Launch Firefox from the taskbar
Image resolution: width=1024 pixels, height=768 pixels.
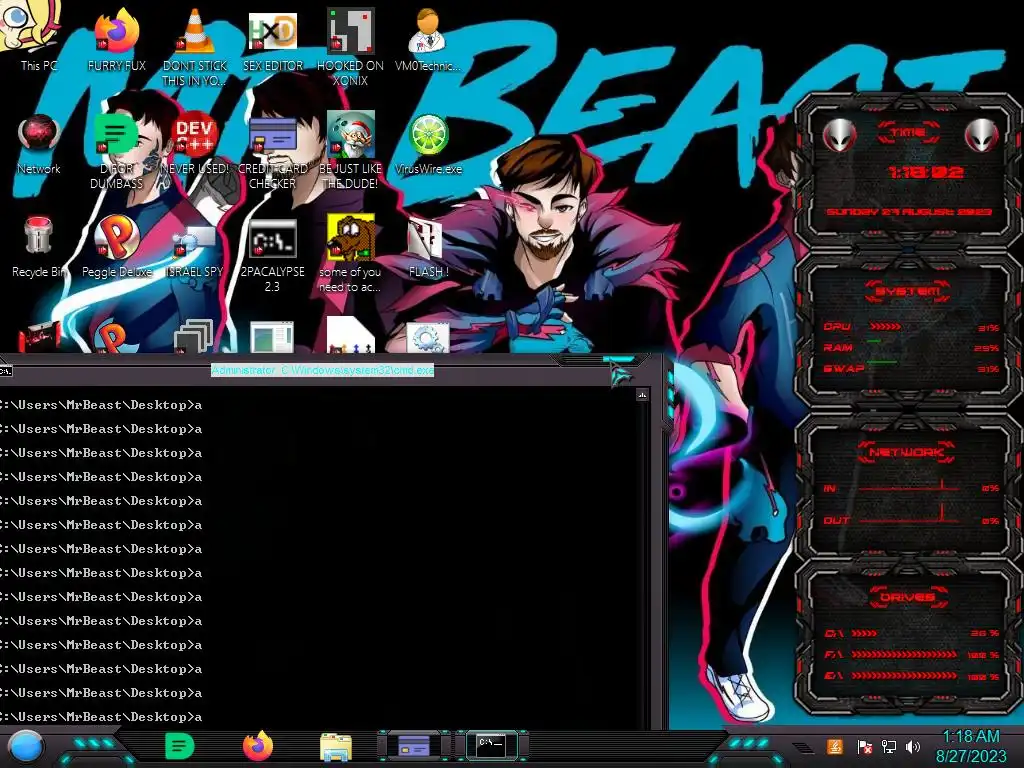tap(258, 746)
